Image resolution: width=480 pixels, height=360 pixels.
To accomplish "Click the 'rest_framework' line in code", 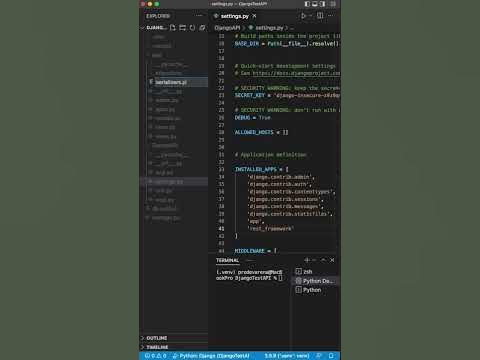I will (271, 229).
